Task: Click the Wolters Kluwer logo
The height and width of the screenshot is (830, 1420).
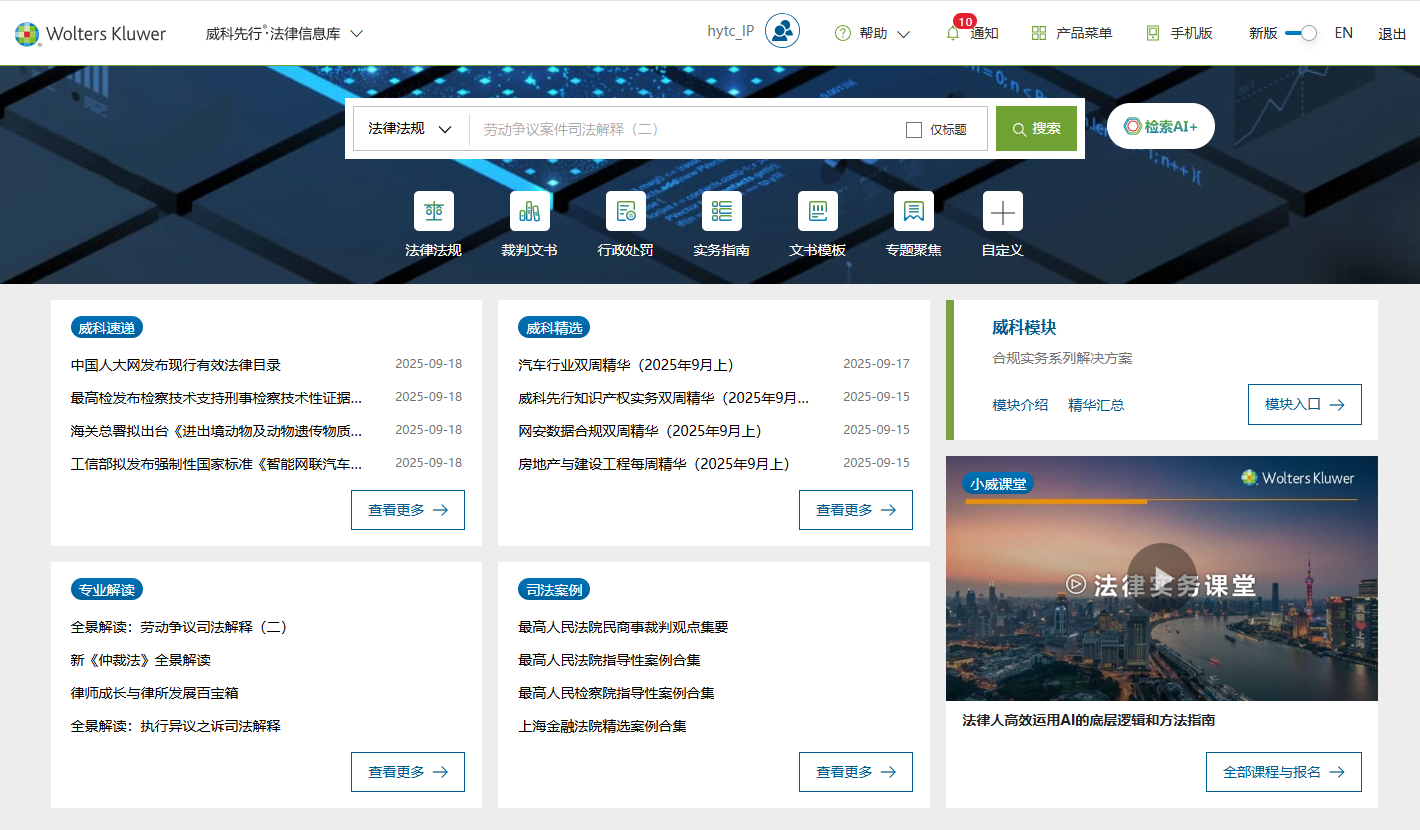Action: coord(90,34)
